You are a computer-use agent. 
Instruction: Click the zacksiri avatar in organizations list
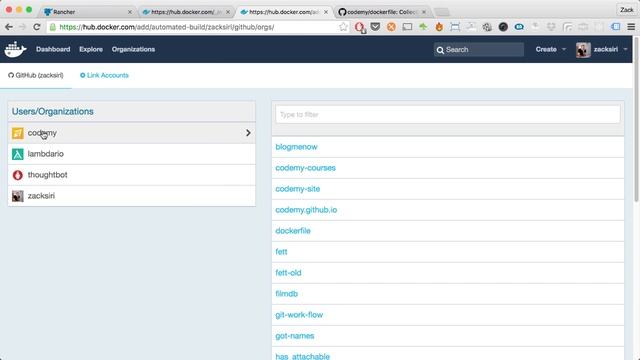(18, 196)
